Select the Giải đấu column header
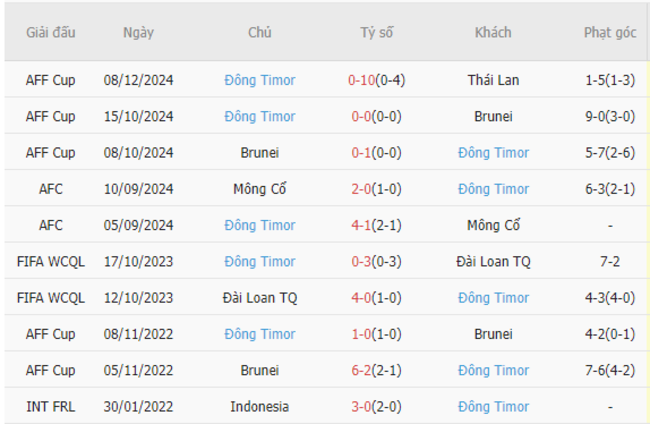 click(x=51, y=32)
